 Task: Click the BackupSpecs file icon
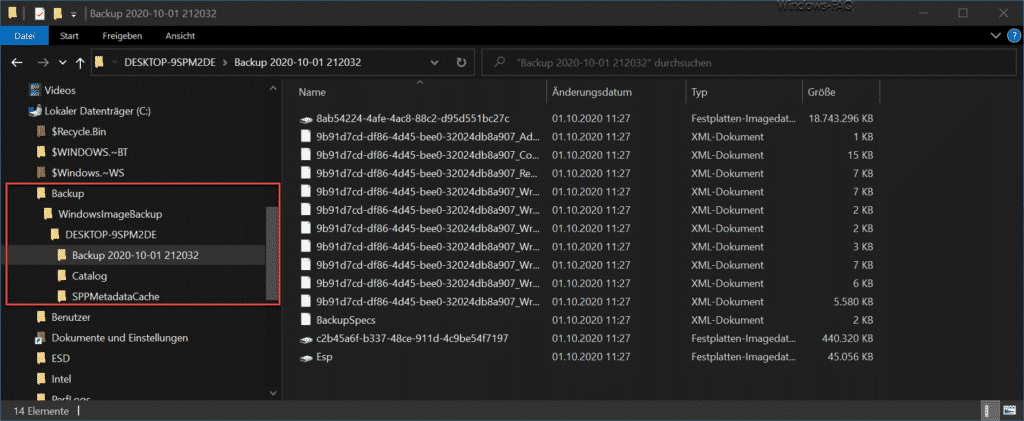tap(306, 320)
